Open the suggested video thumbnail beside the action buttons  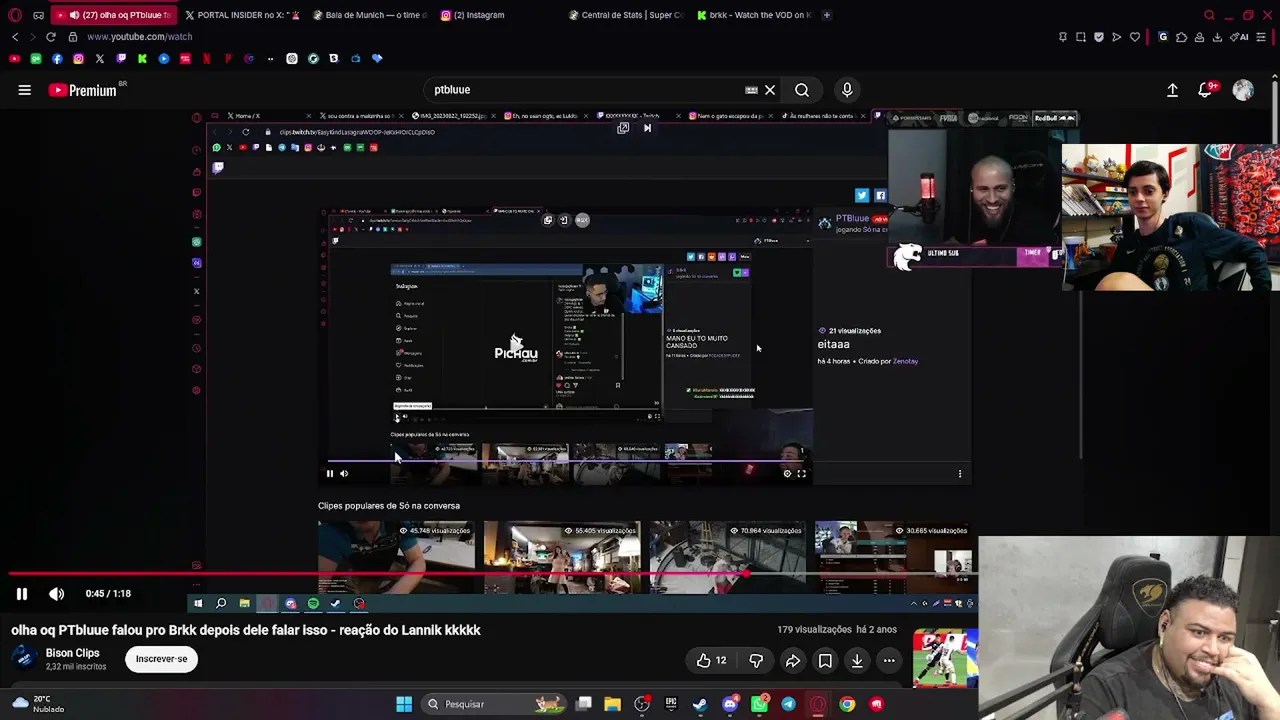pyautogui.click(x=945, y=658)
